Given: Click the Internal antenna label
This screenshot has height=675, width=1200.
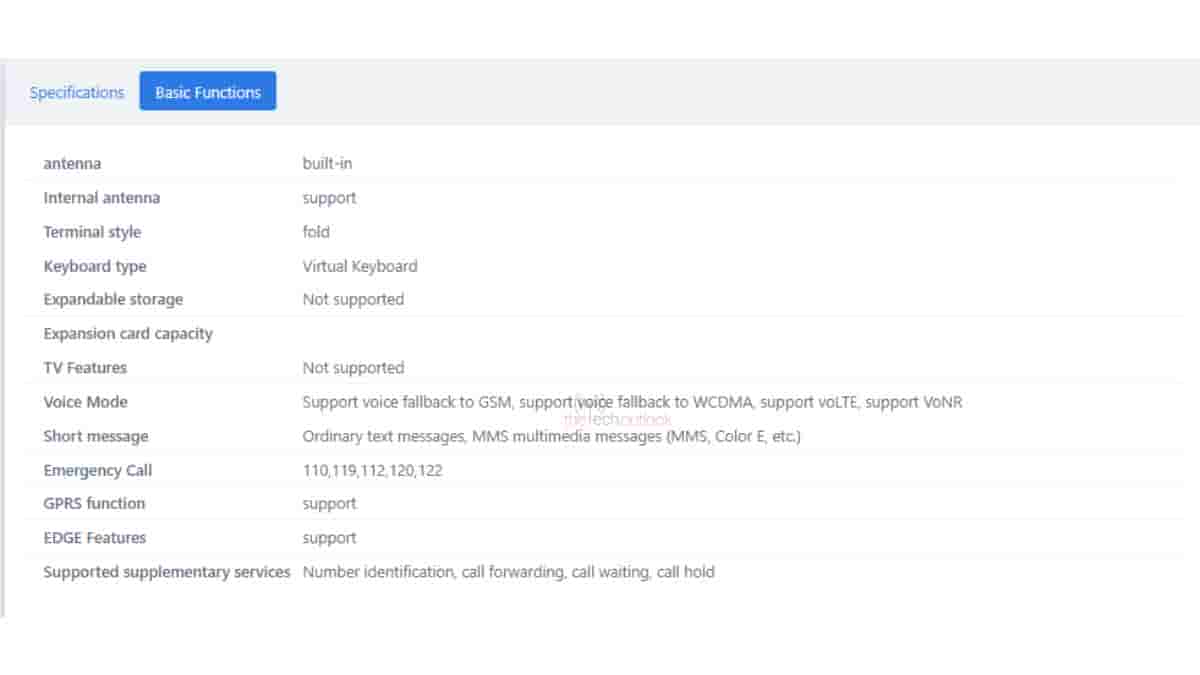Looking at the screenshot, I should point(101,198).
